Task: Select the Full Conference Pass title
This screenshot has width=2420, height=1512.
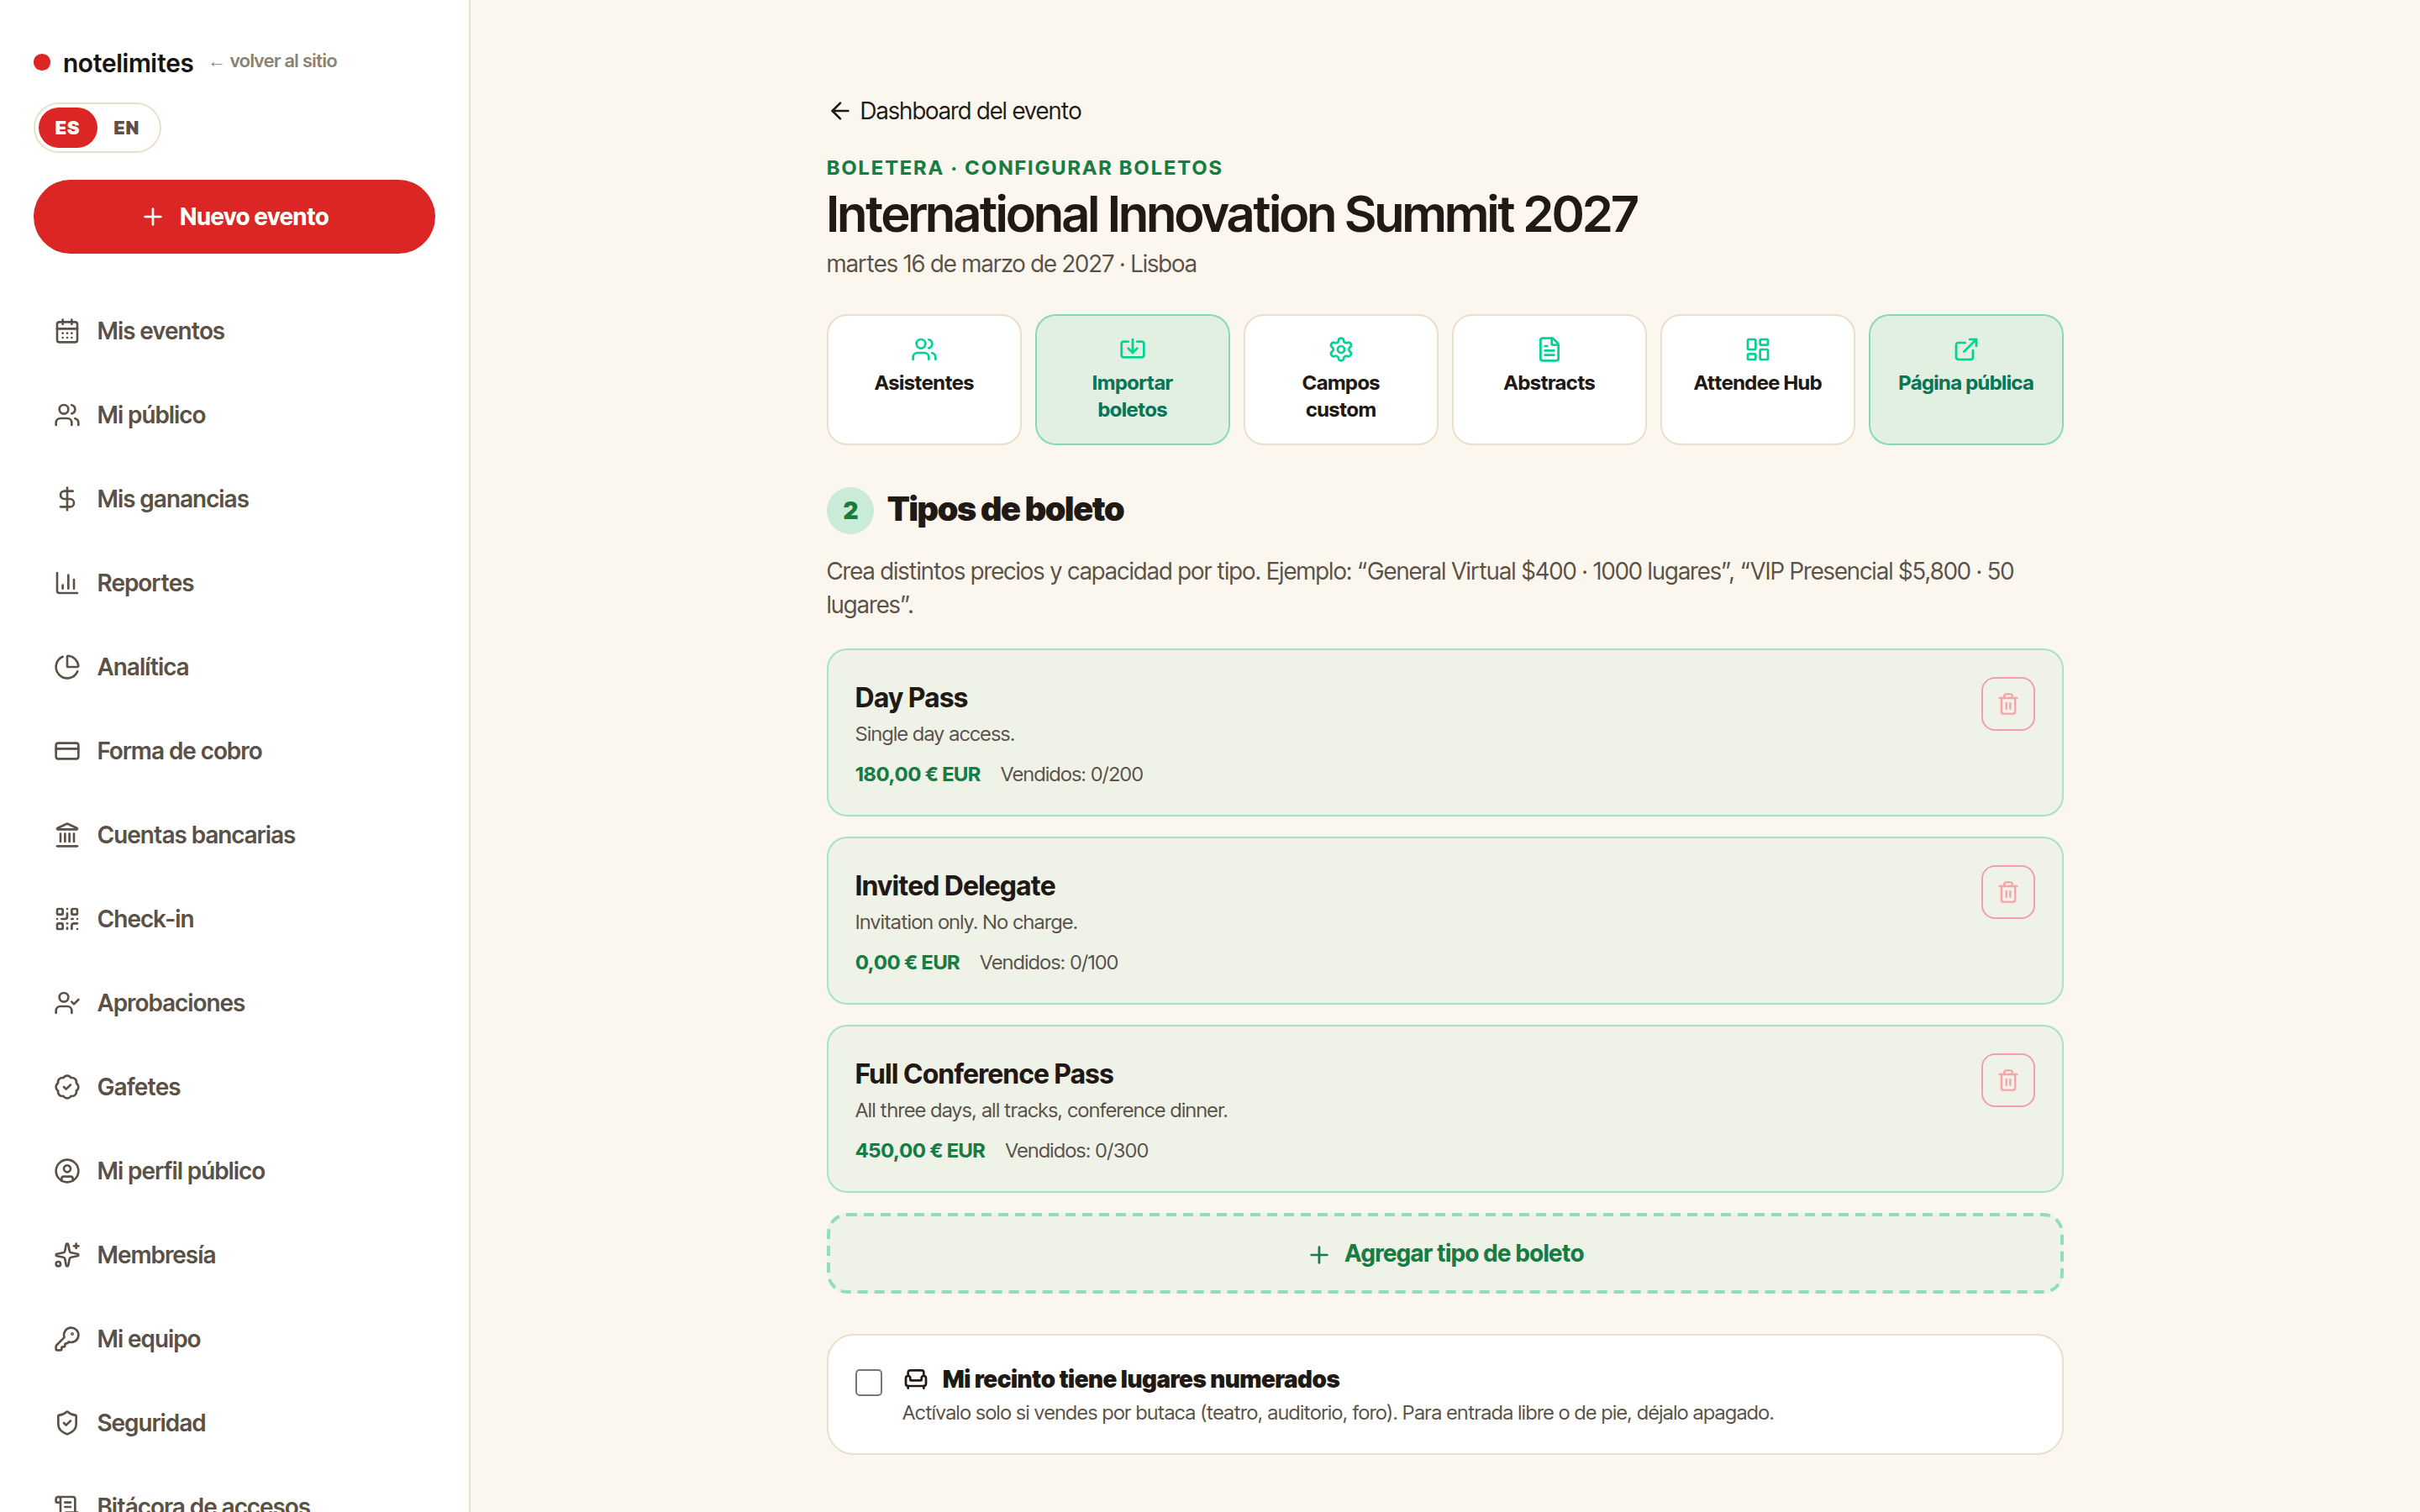Action: [983, 1074]
